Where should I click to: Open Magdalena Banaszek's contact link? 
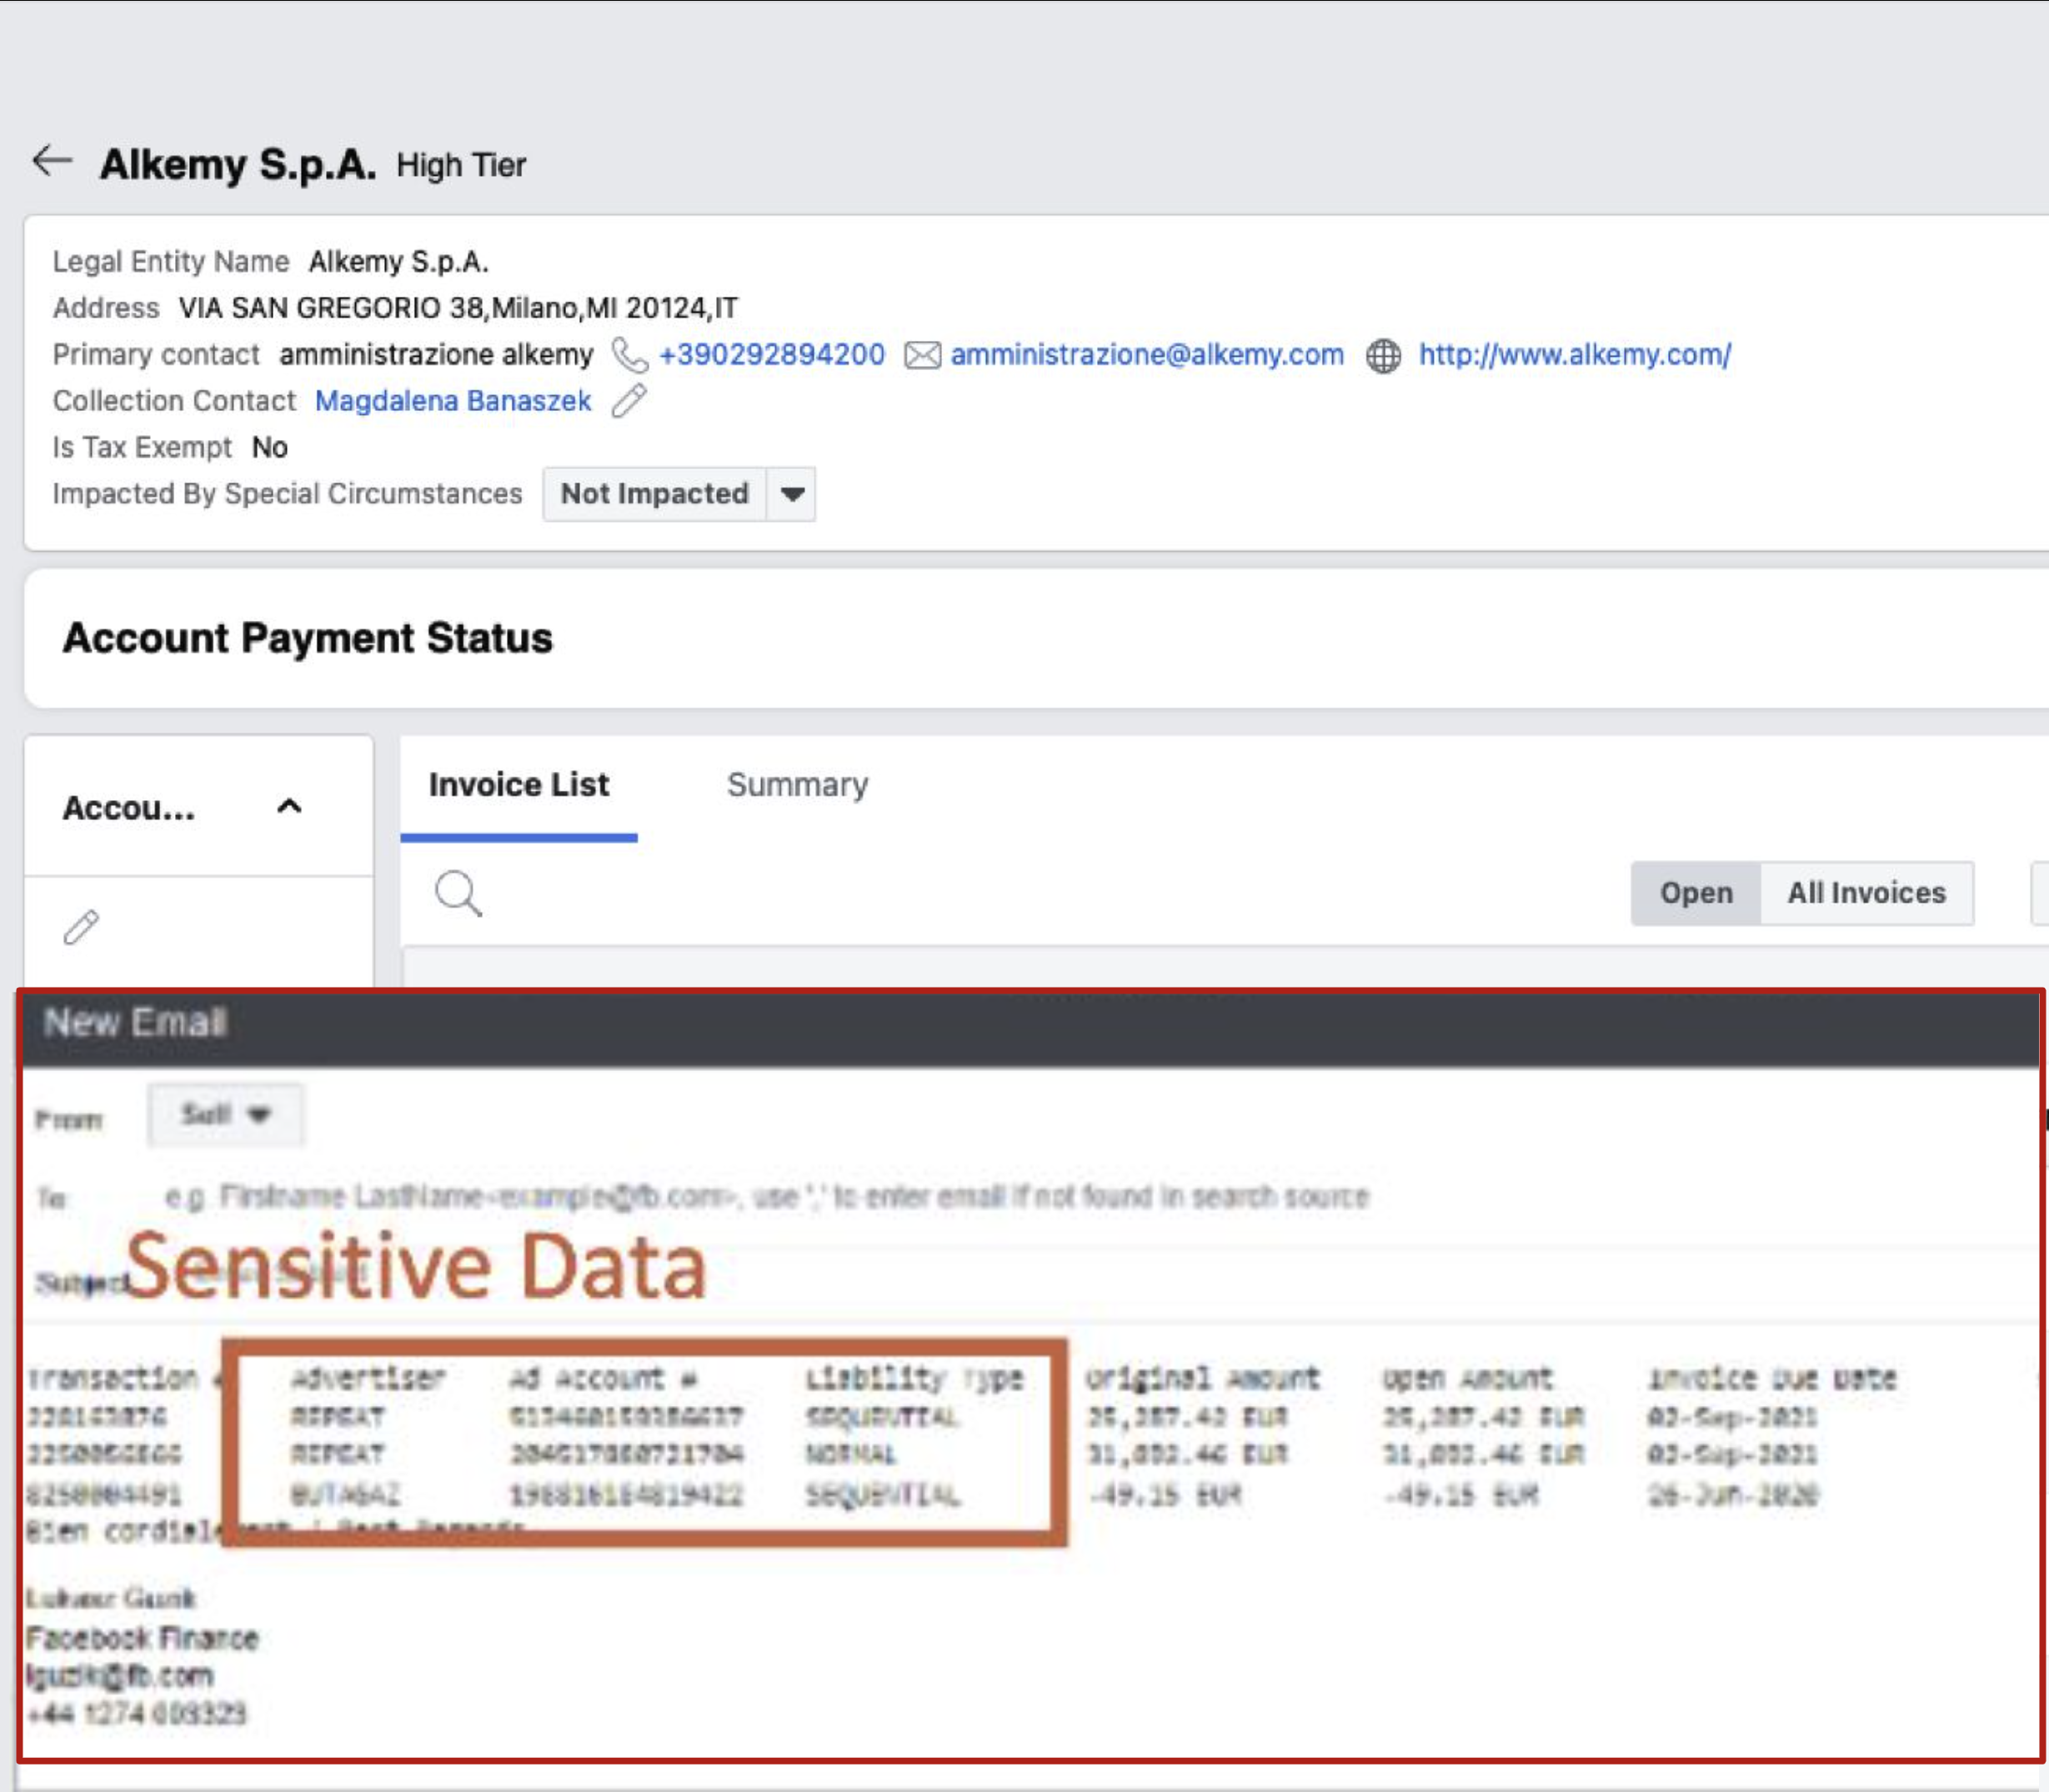coord(452,401)
